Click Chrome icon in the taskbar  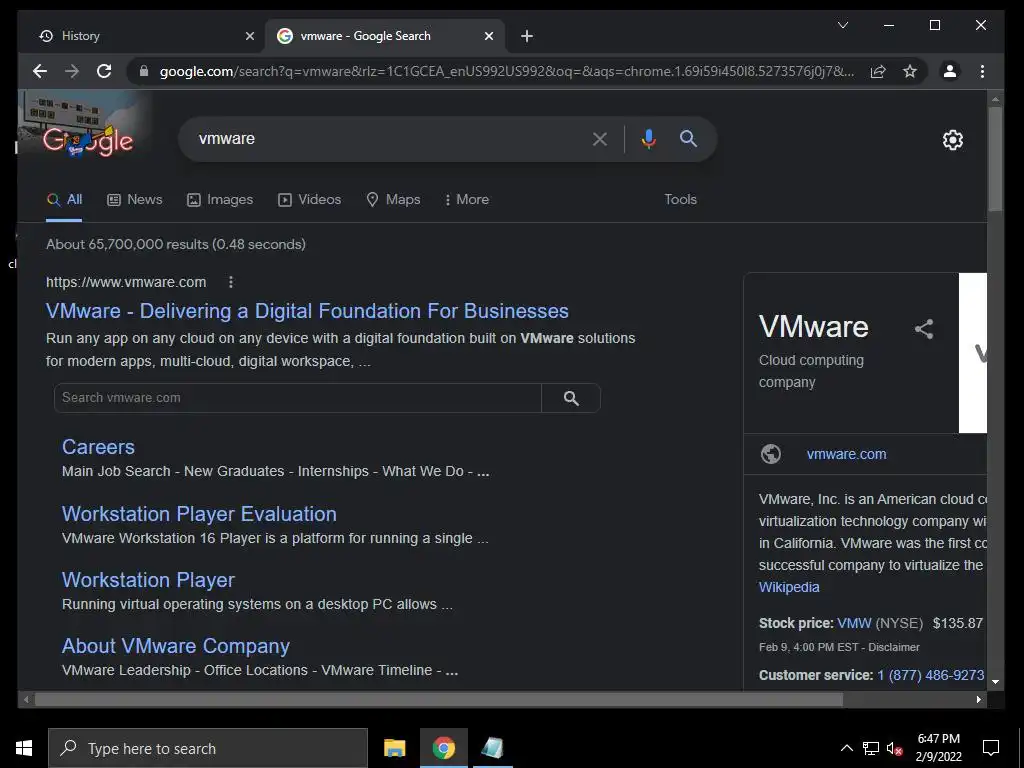tap(443, 748)
